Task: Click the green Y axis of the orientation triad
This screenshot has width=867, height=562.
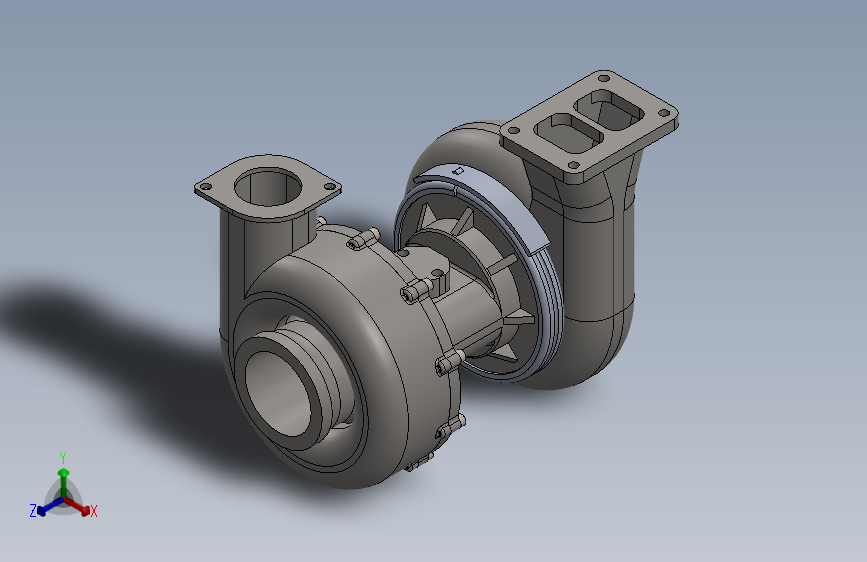Action: coord(64,482)
